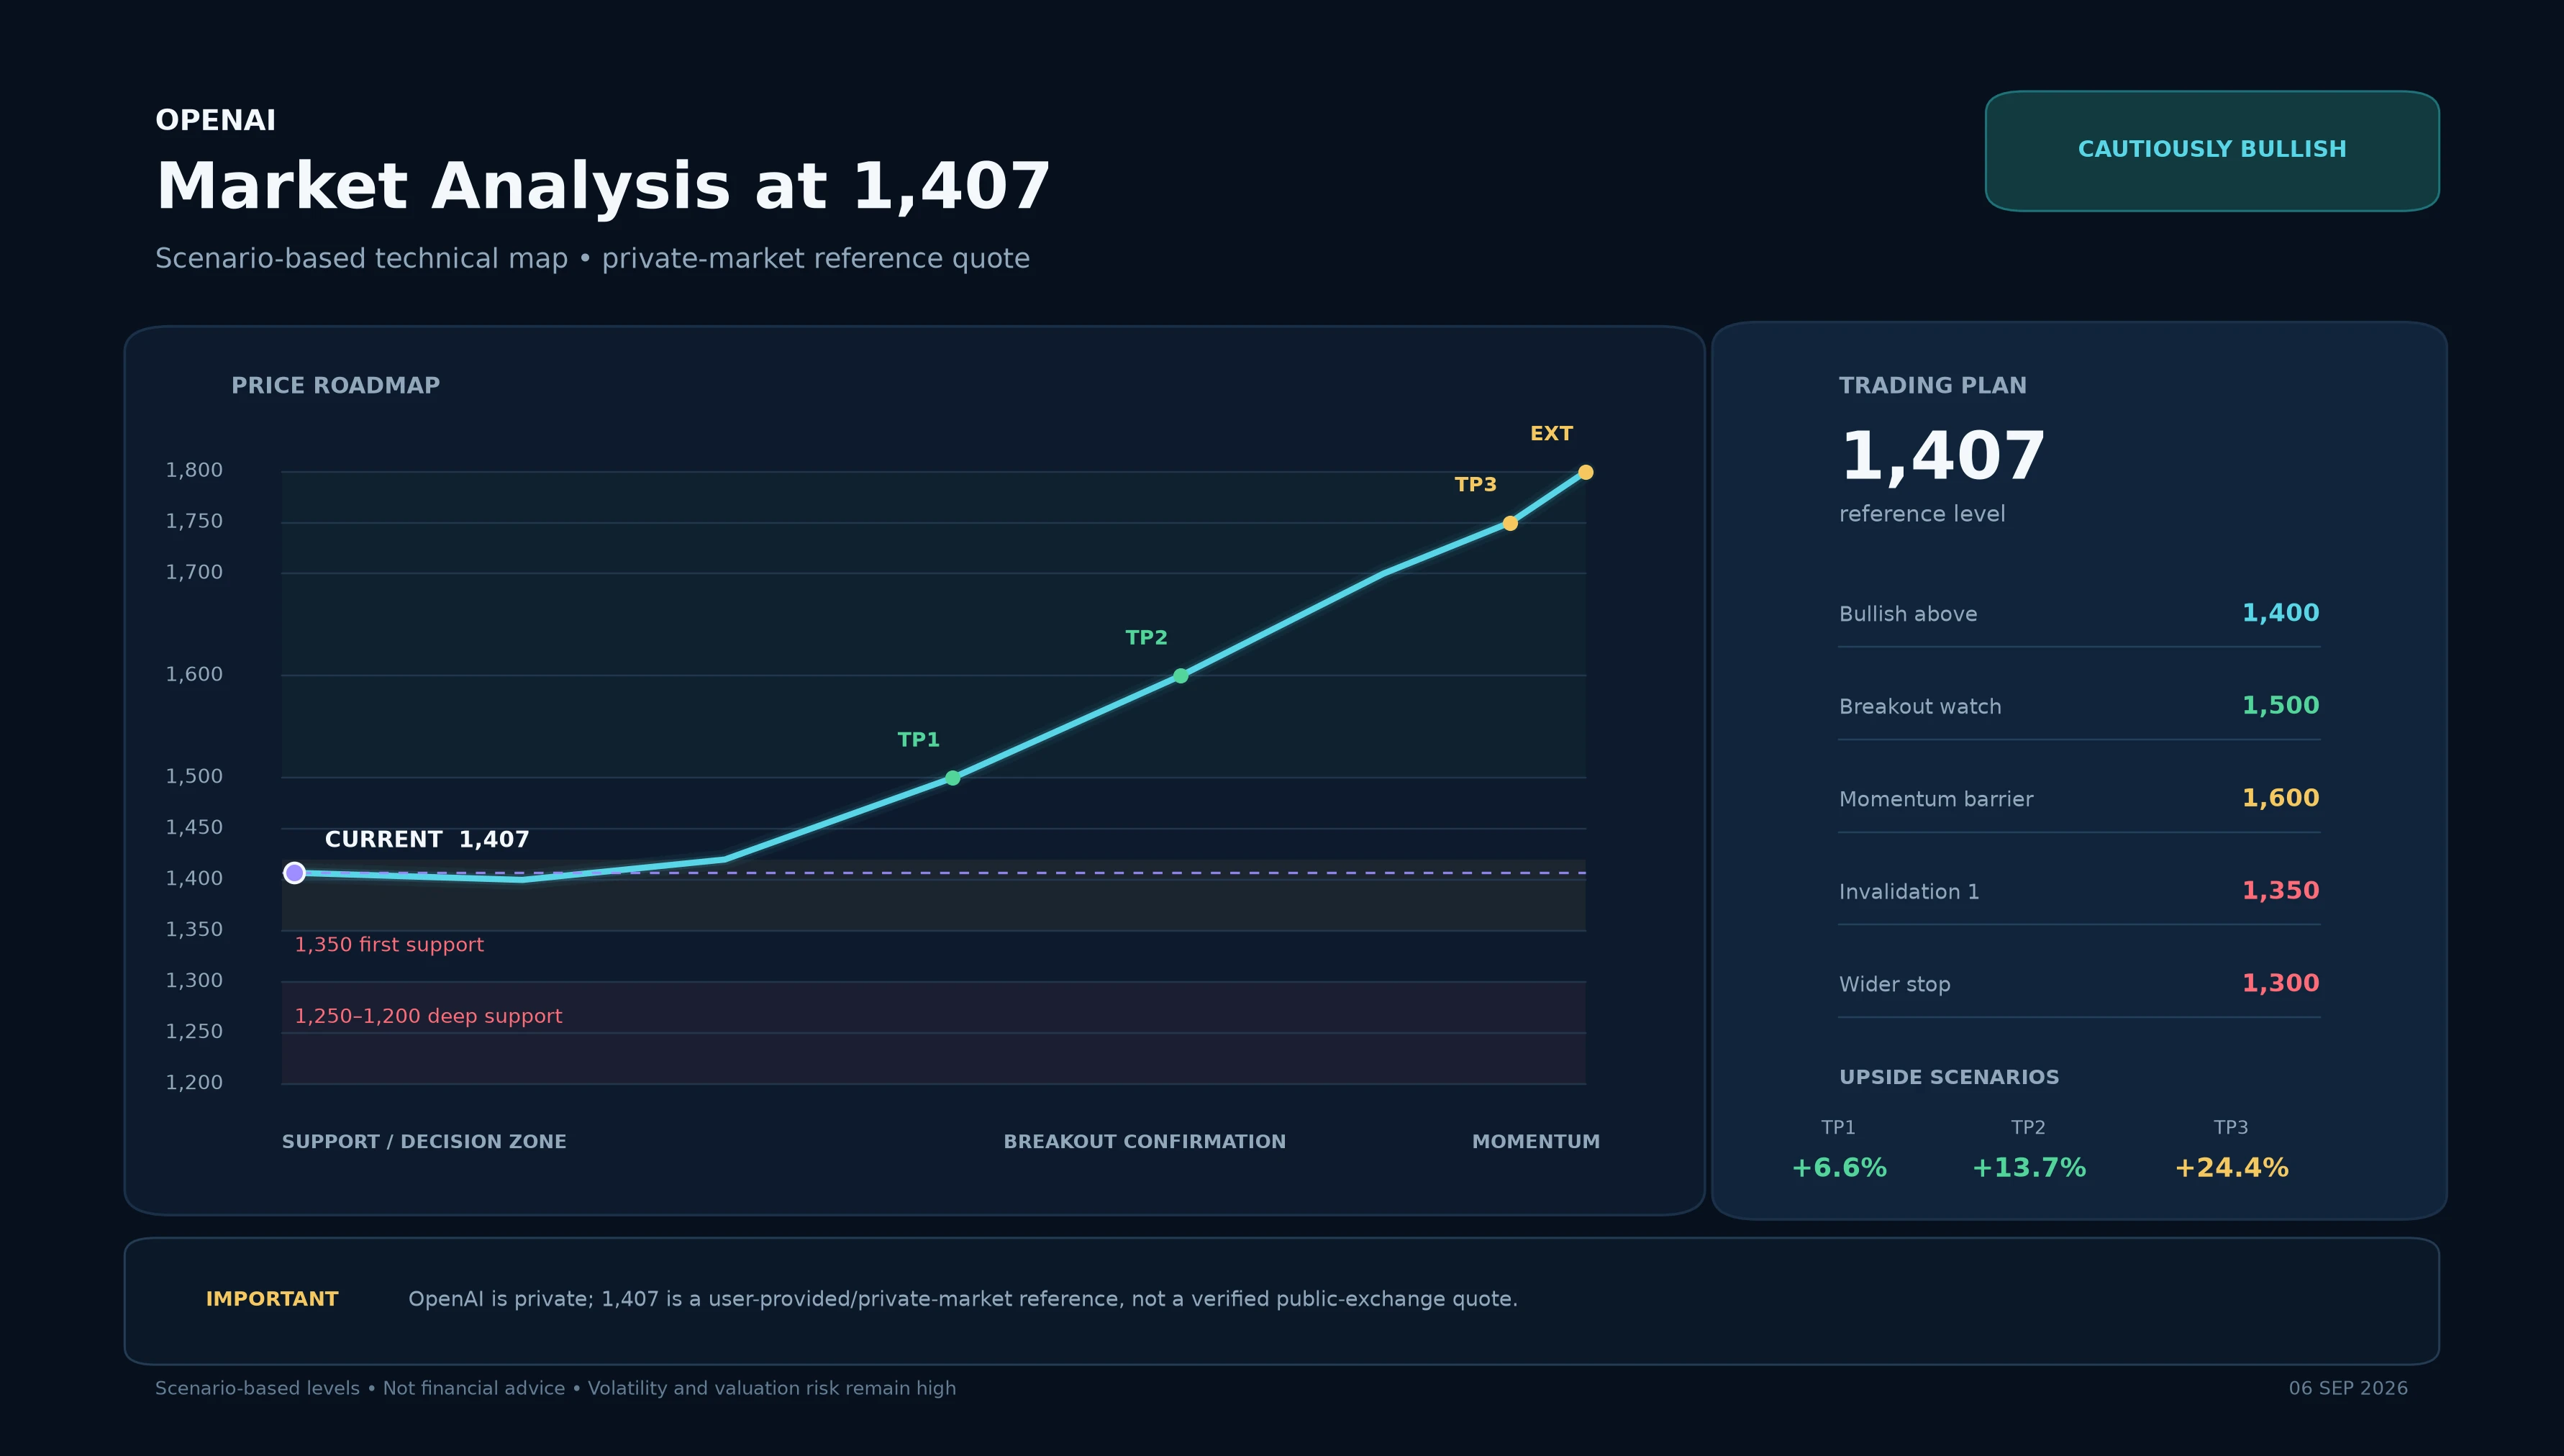Click the 1,500 y-axis label
Screen dimensions: 2564x1456
[194, 776]
